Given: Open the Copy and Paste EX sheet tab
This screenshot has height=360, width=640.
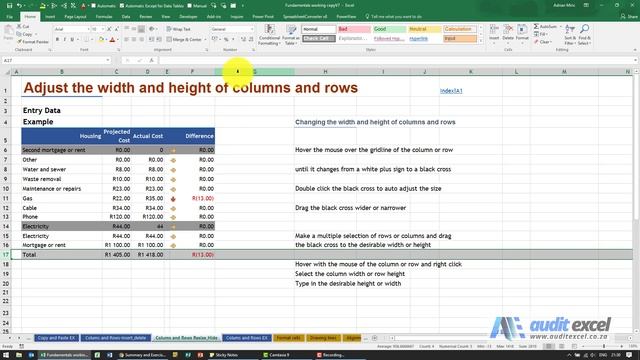Looking at the screenshot, I should 56,338.
